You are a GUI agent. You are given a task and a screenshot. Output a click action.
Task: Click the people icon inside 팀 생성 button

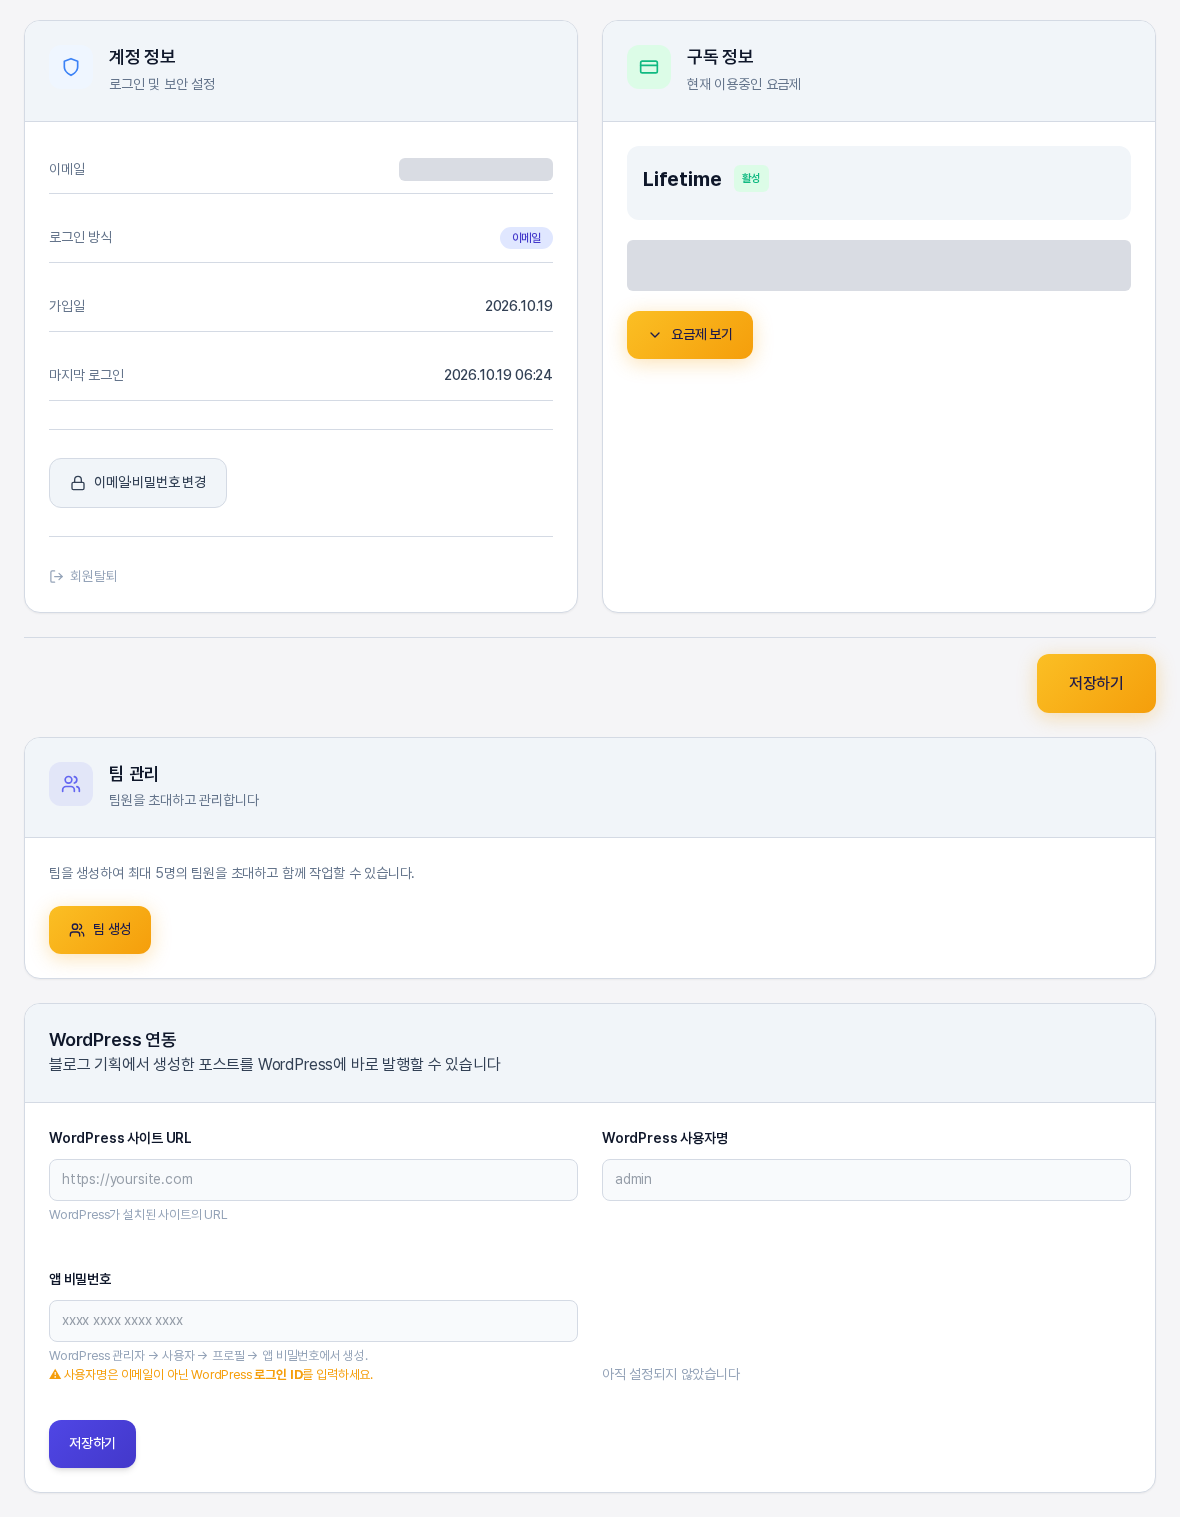(x=77, y=930)
